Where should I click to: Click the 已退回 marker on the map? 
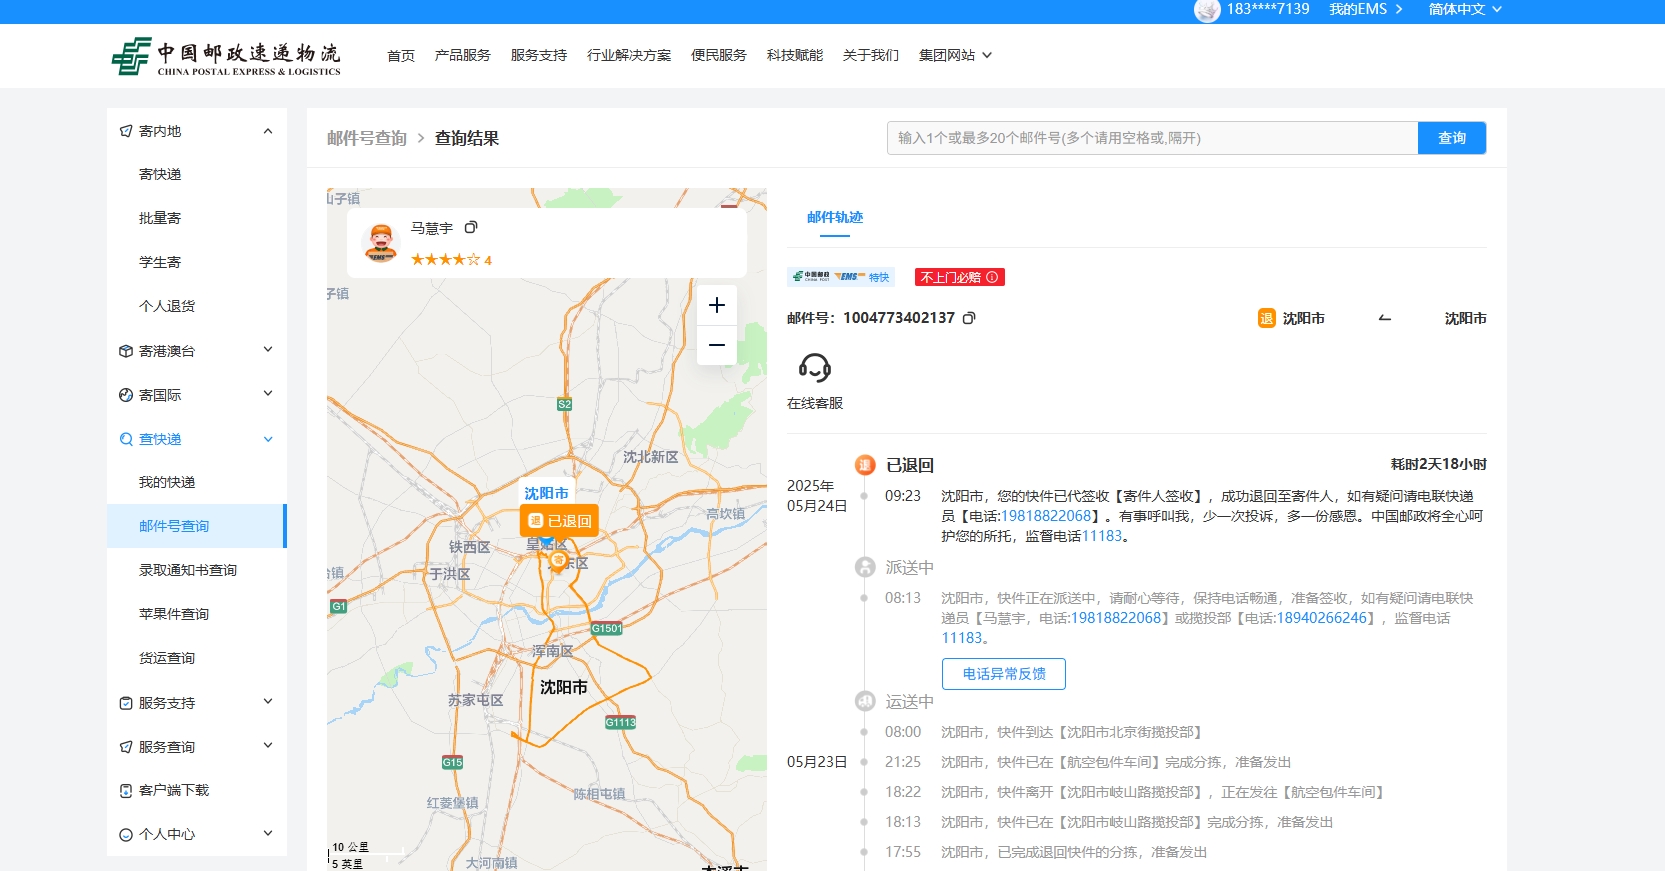tap(559, 521)
